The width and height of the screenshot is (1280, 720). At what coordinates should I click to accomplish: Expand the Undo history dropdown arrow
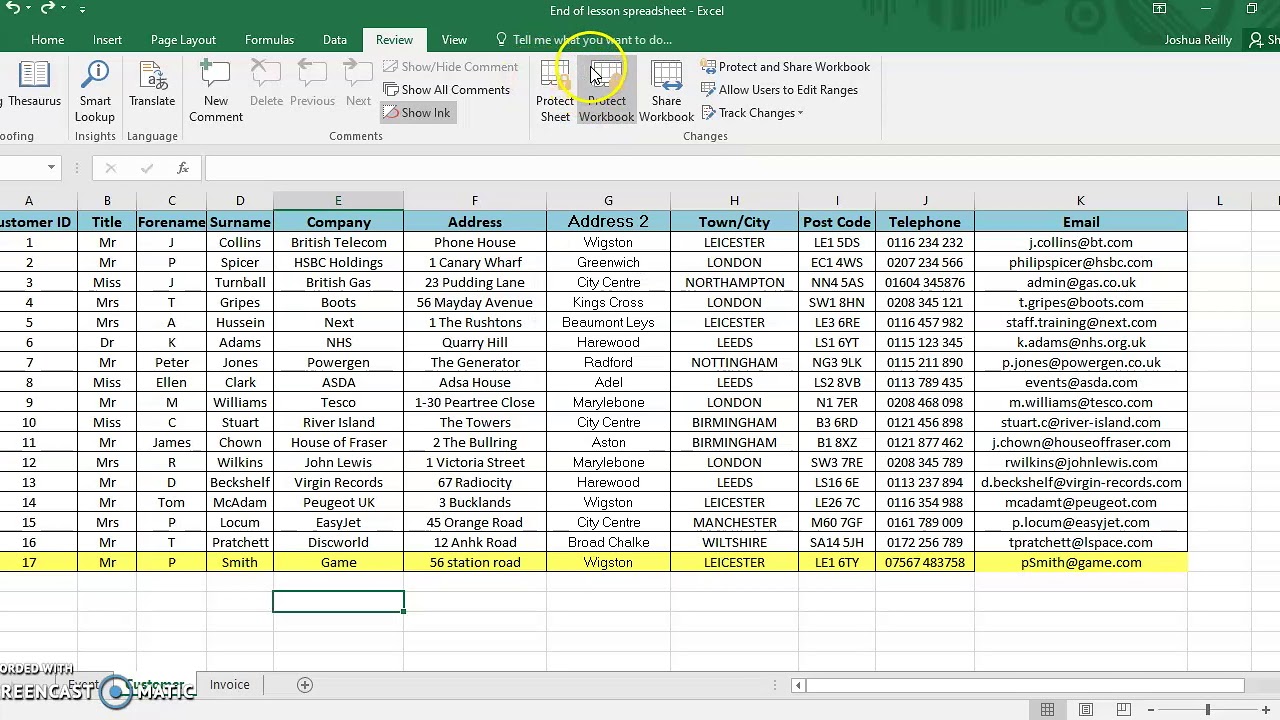pyautogui.click(x=27, y=9)
